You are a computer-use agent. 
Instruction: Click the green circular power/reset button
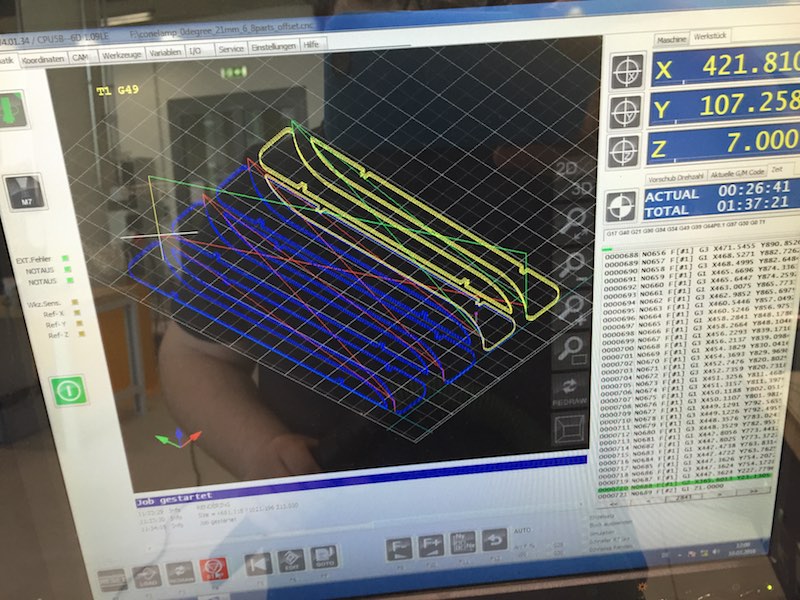68,391
